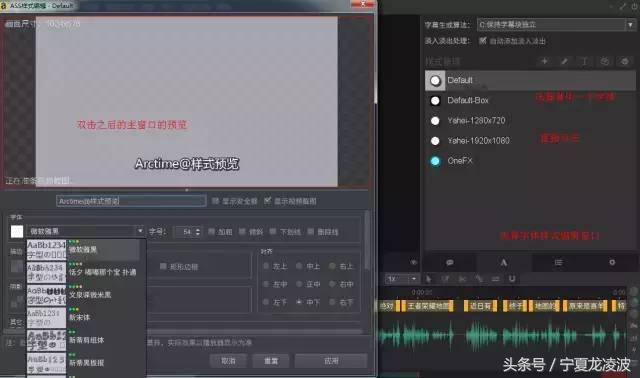Open the gear settings tab icon

pos(612,262)
